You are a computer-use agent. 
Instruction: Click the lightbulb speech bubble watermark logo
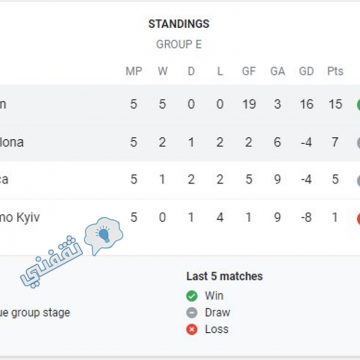pyautogui.click(x=103, y=235)
